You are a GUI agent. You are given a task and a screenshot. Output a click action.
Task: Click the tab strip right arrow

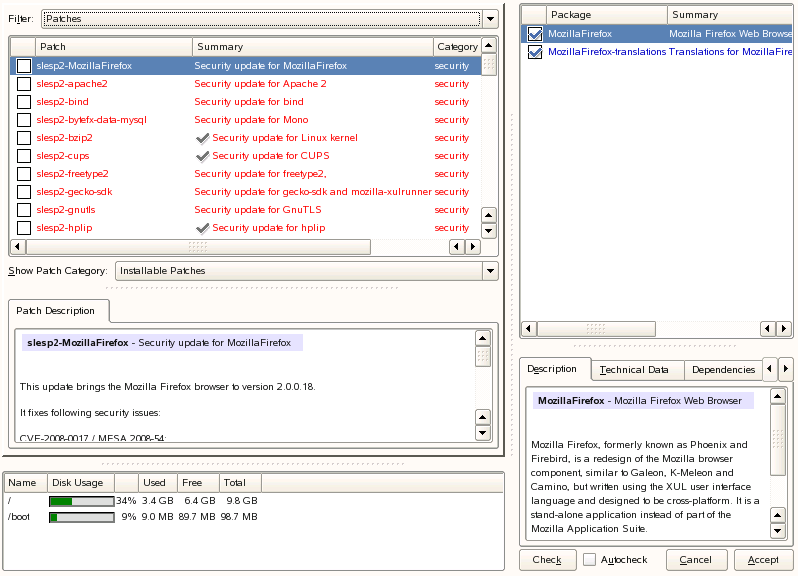click(785, 368)
